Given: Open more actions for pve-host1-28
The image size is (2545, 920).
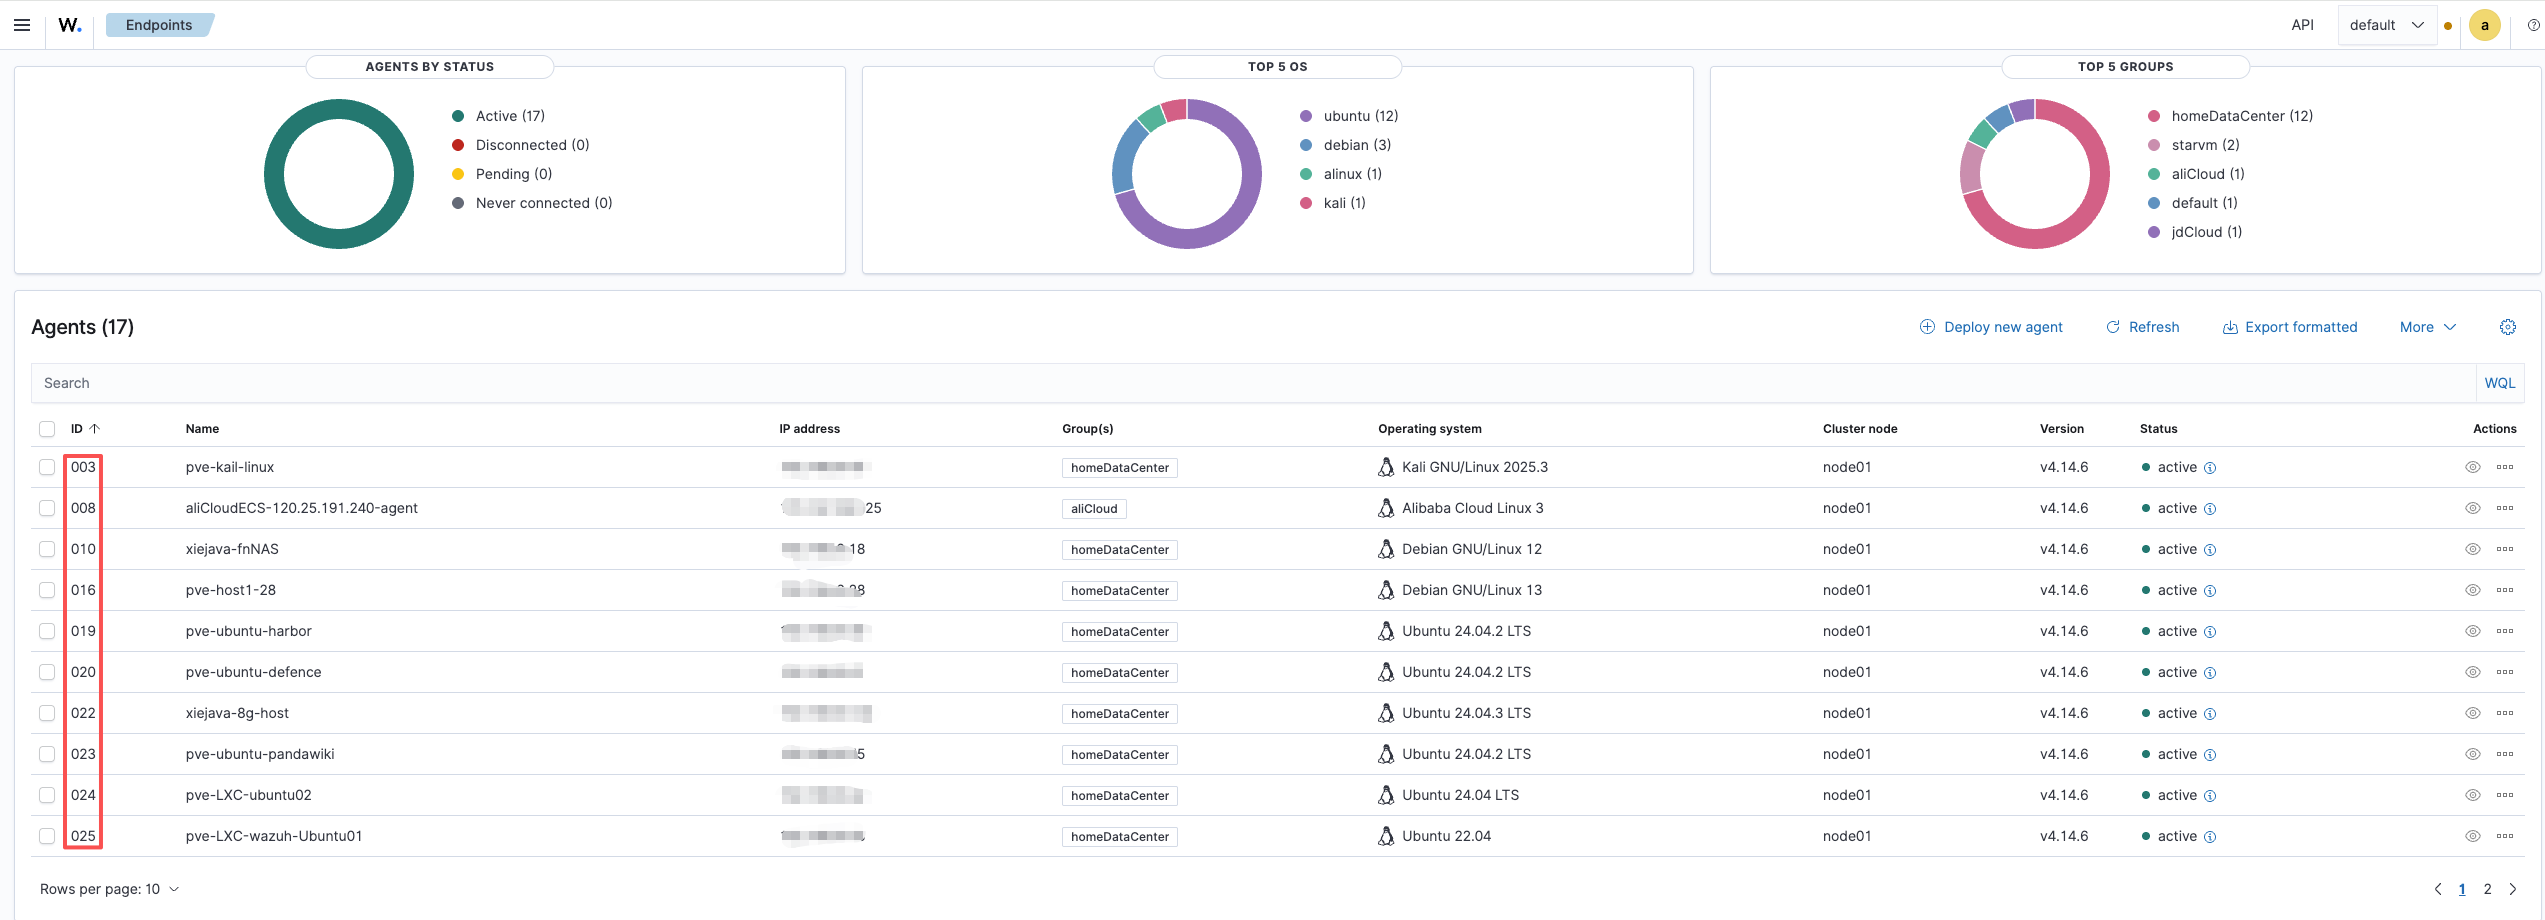Looking at the screenshot, I should [2504, 590].
